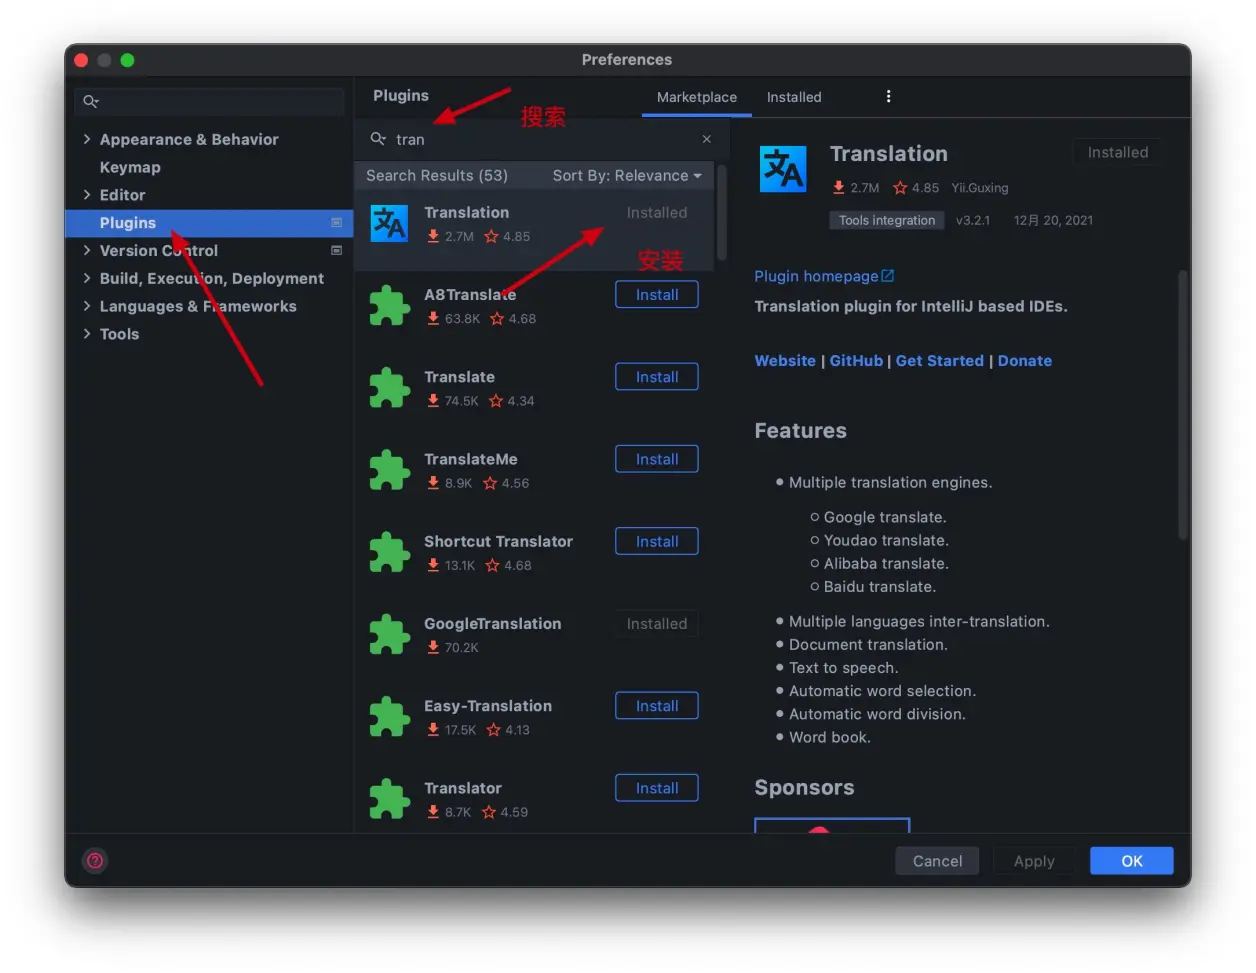The image size is (1256, 973).
Task: Click the Yii.Guxing author name
Action: pyautogui.click(x=980, y=188)
